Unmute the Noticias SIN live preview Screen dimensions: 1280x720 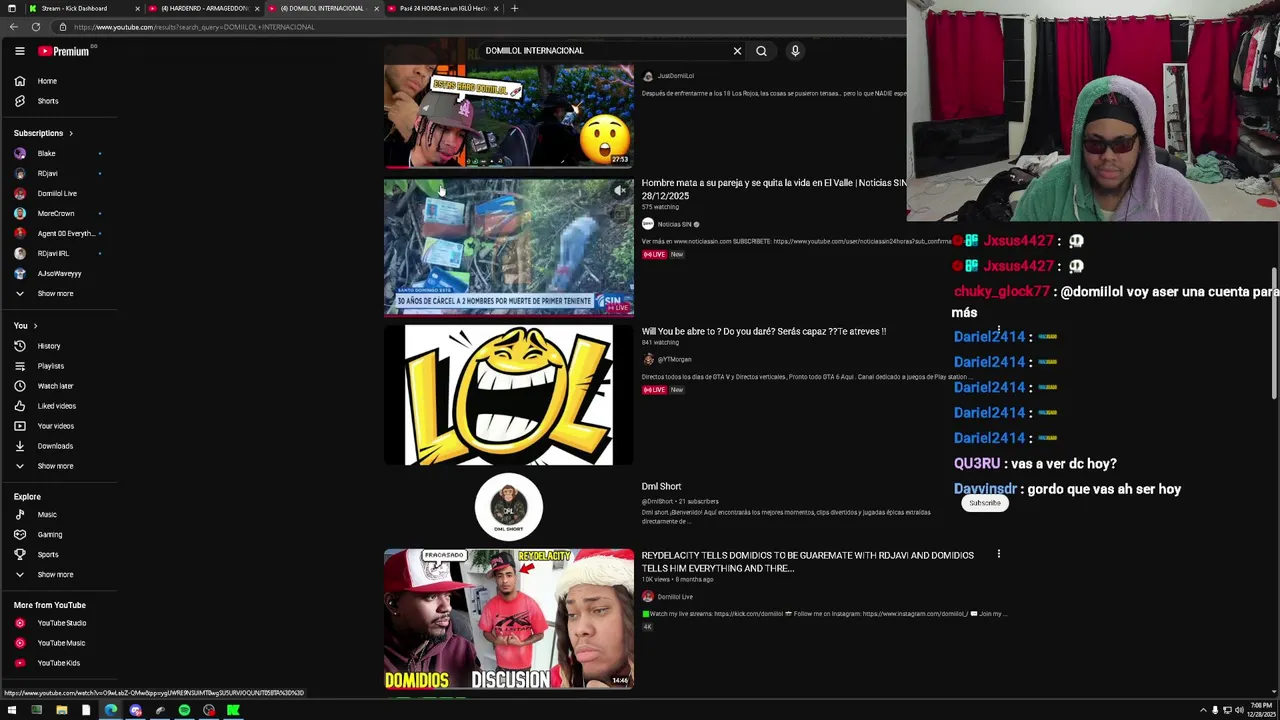click(x=620, y=190)
